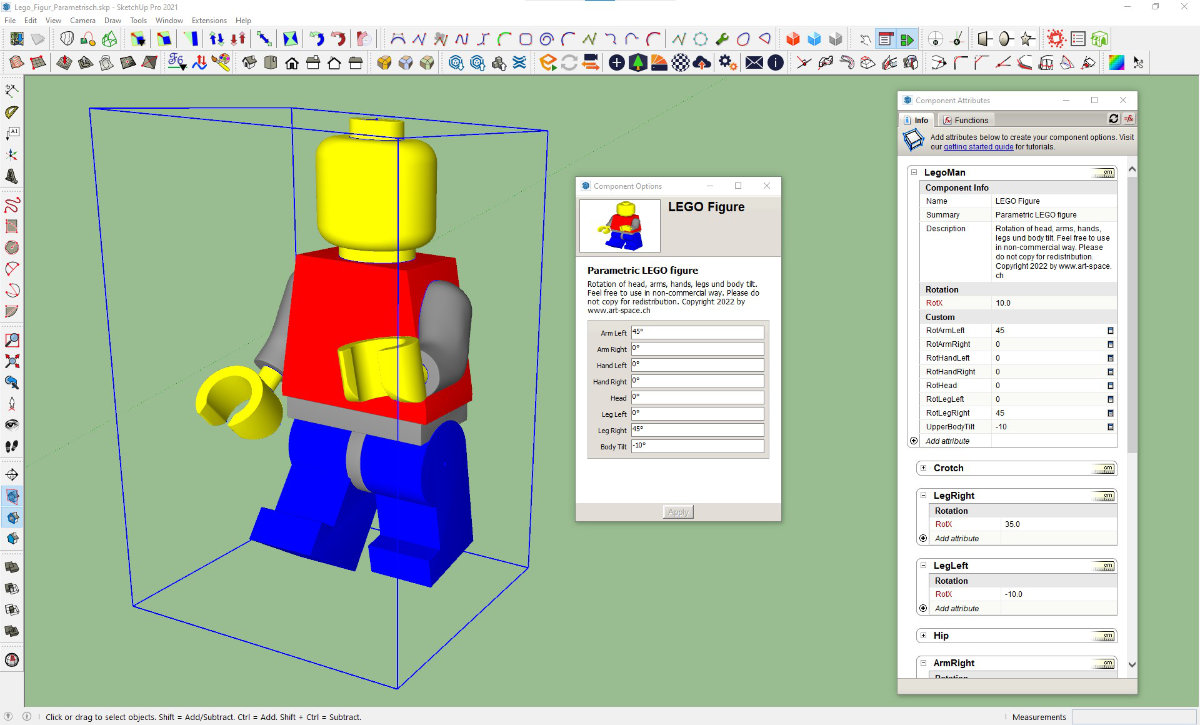Click the red redo arrow toolbar icon
This screenshot has width=1200, height=725.
click(338, 39)
